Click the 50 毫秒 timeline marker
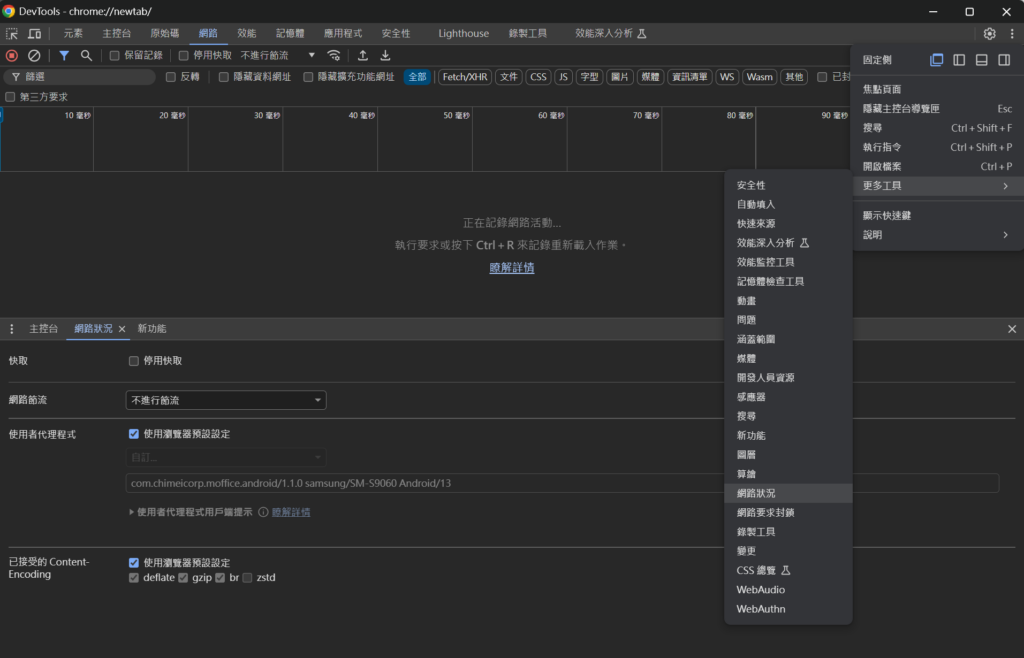This screenshot has width=1024, height=658. pos(456,116)
